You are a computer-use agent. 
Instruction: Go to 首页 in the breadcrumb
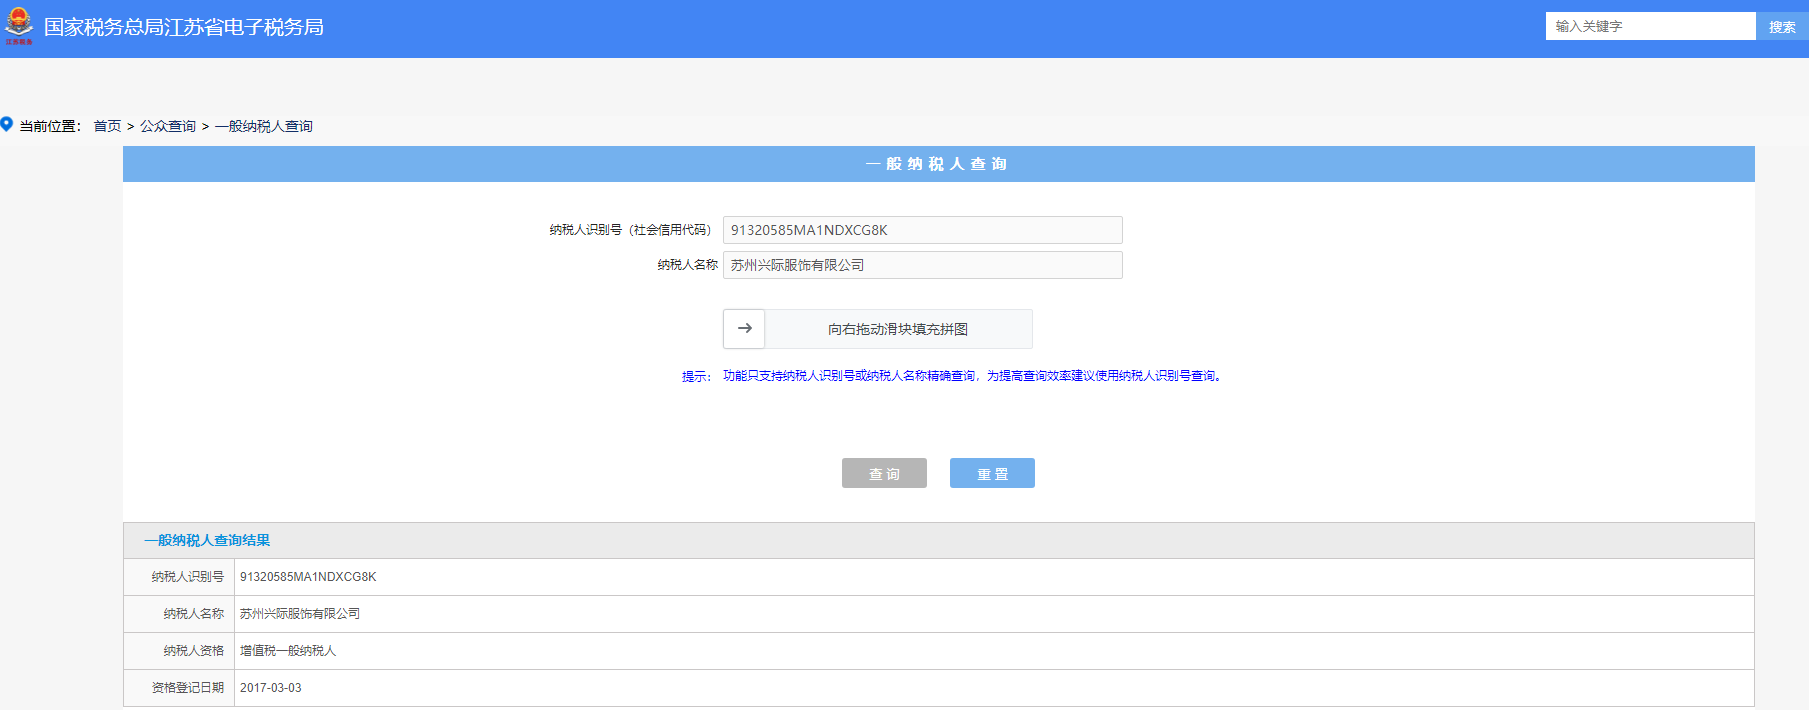pos(107,126)
